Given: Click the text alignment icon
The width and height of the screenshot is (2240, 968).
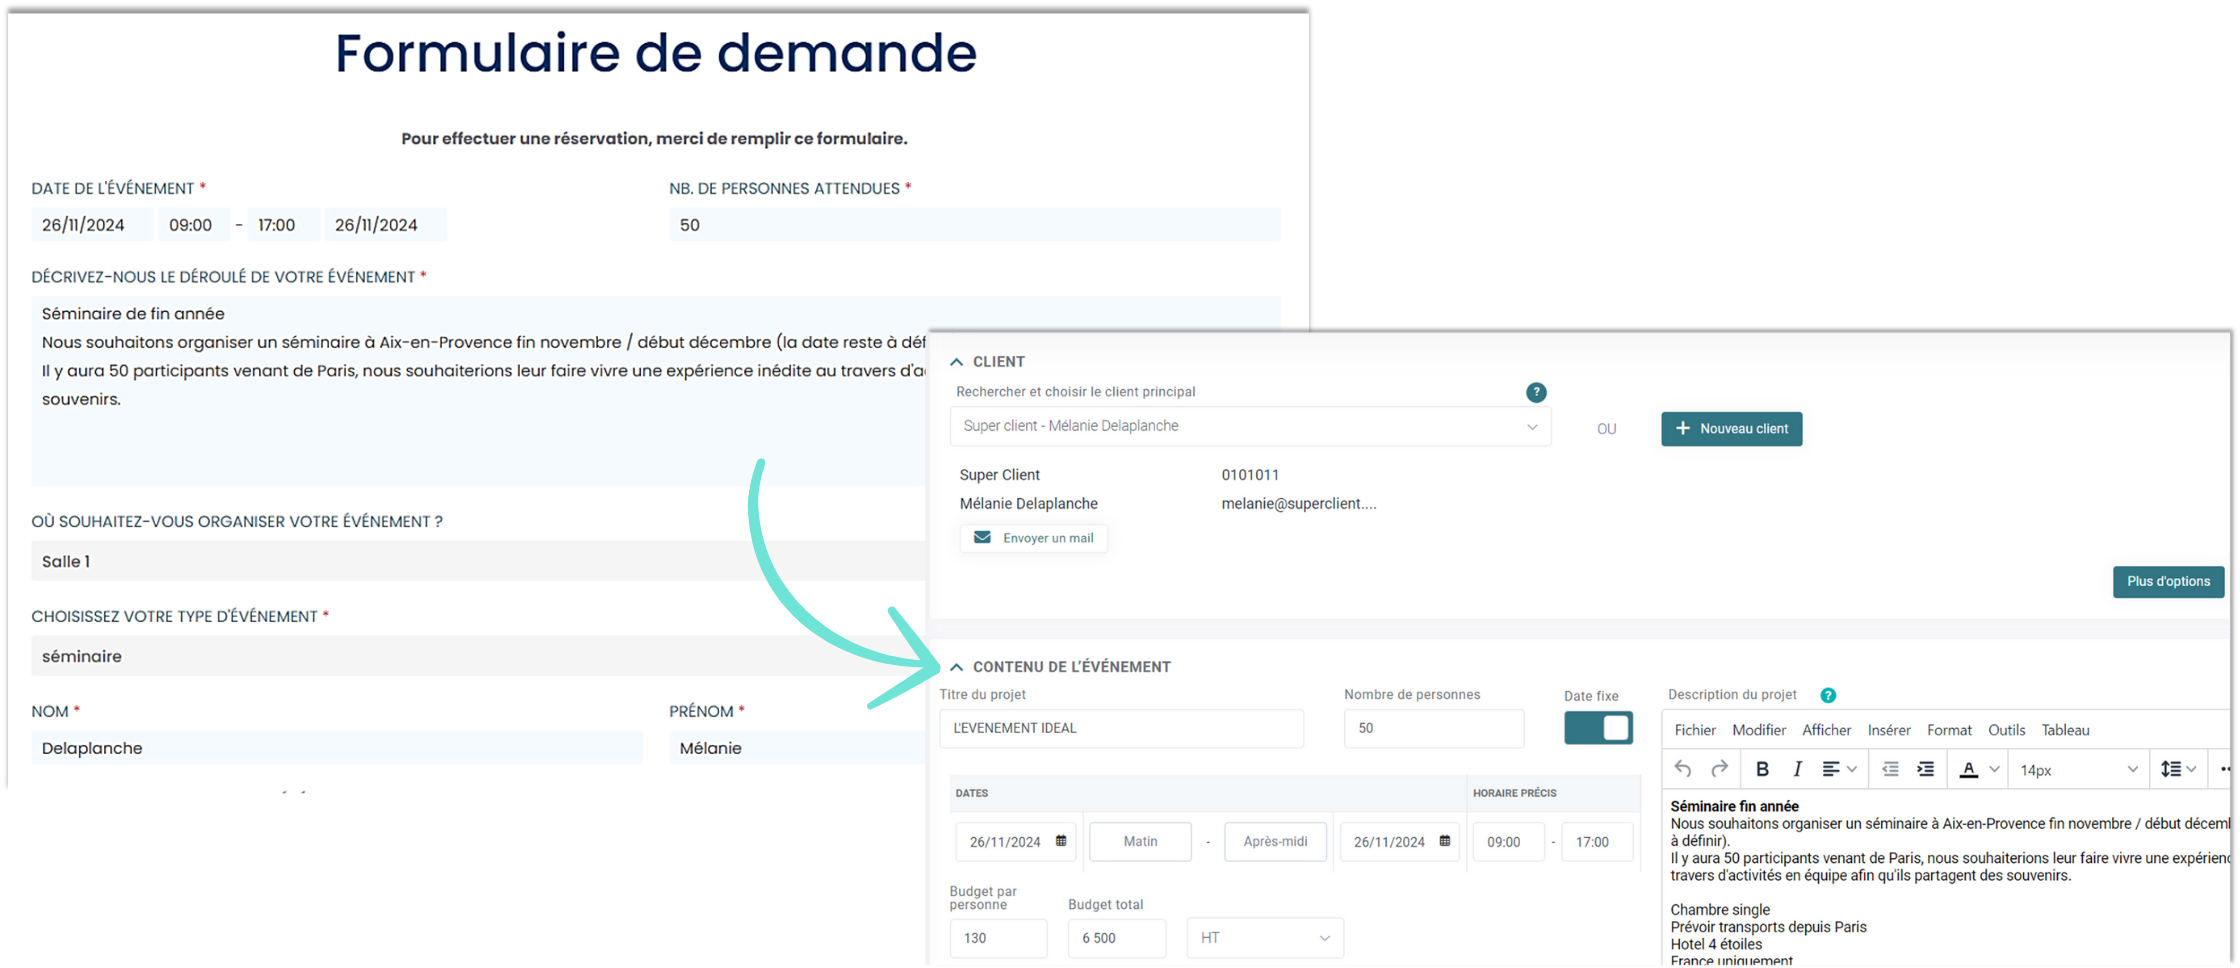Looking at the screenshot, I should (1831, 769).
